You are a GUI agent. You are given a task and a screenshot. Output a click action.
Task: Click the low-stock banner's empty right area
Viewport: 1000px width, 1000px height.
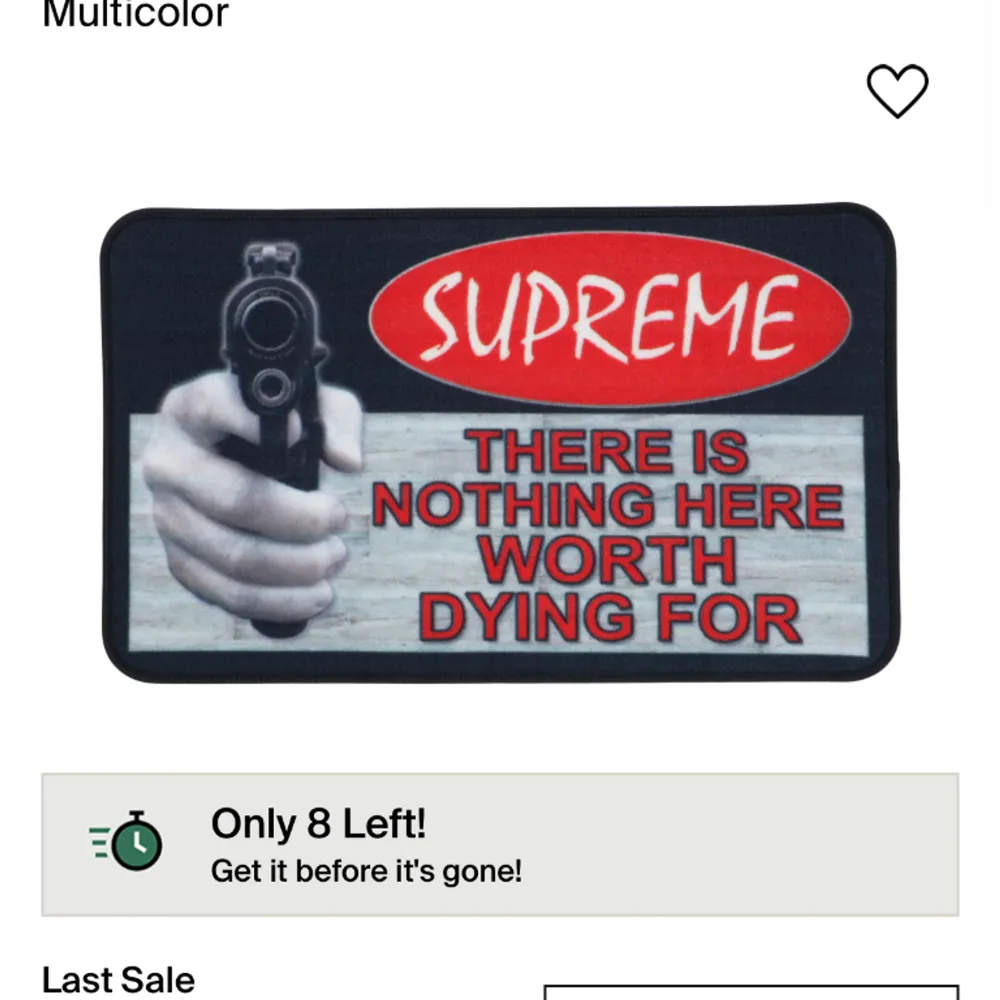(765, 845)
